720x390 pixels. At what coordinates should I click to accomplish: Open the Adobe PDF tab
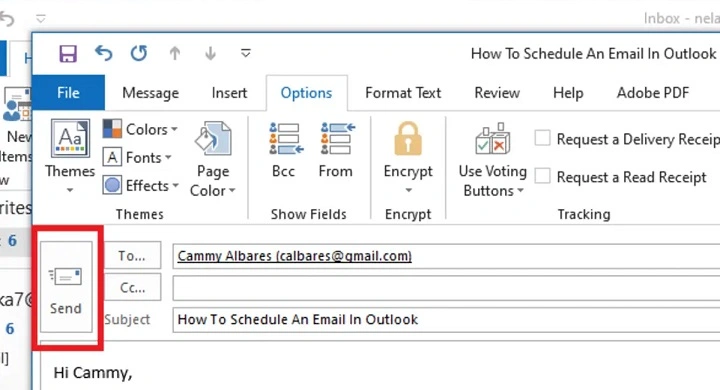click(652, 93)
